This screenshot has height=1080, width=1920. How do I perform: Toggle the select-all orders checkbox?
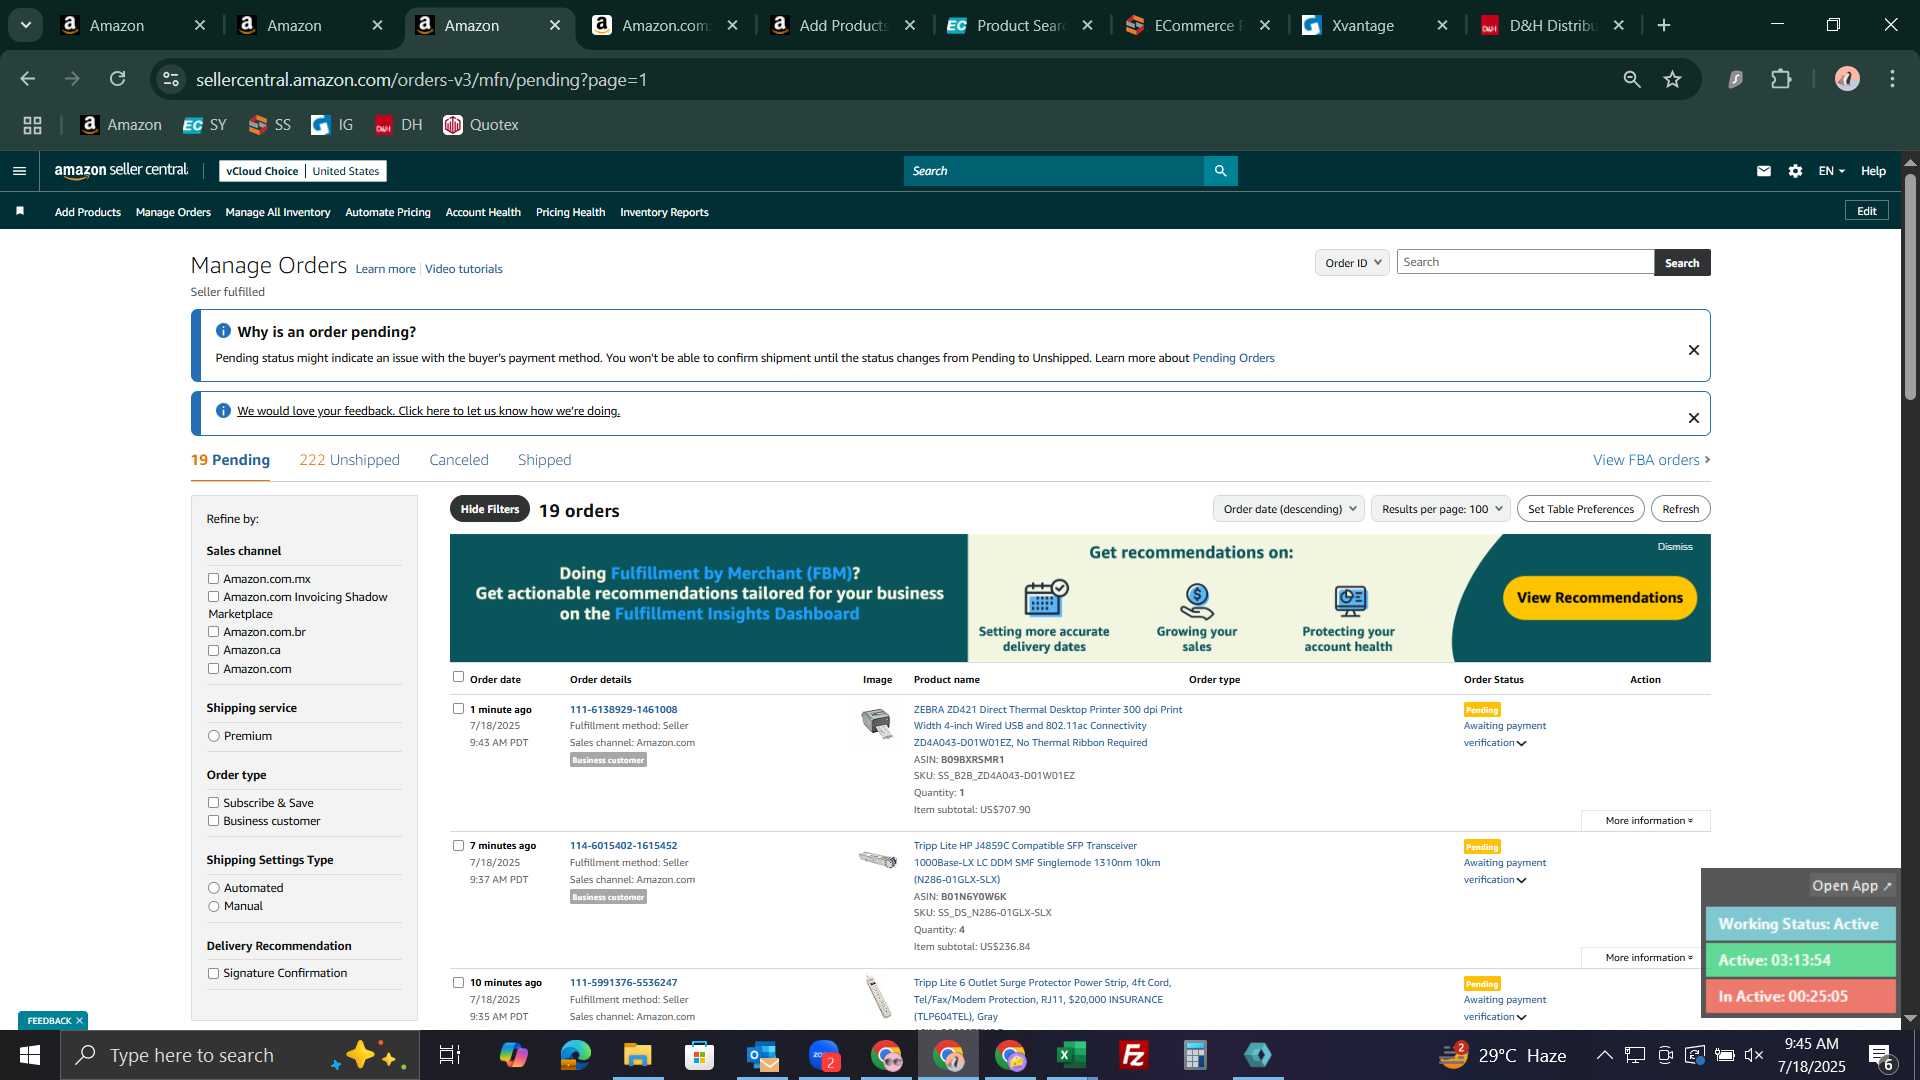pyautogui.click(x=458, y=677)
